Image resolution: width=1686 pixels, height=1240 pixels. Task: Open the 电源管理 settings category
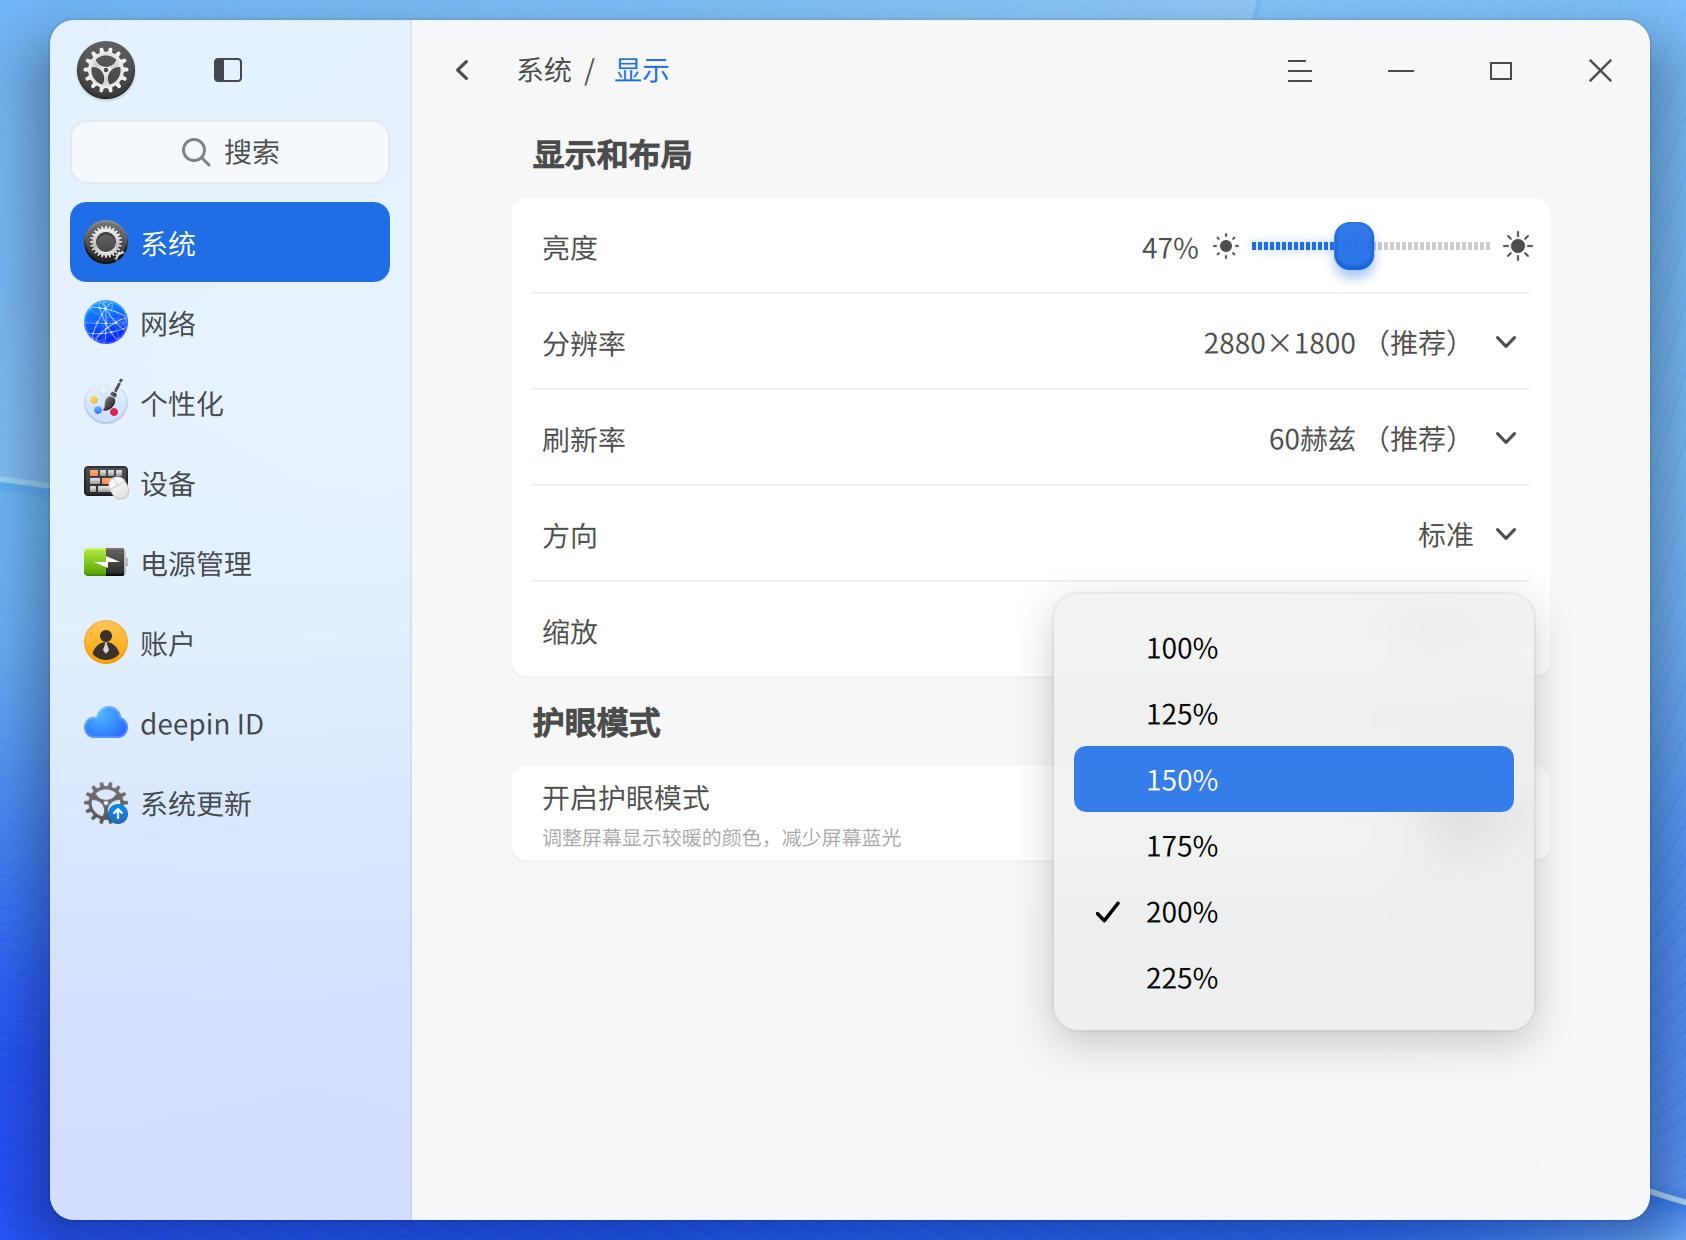coord(230,562)
